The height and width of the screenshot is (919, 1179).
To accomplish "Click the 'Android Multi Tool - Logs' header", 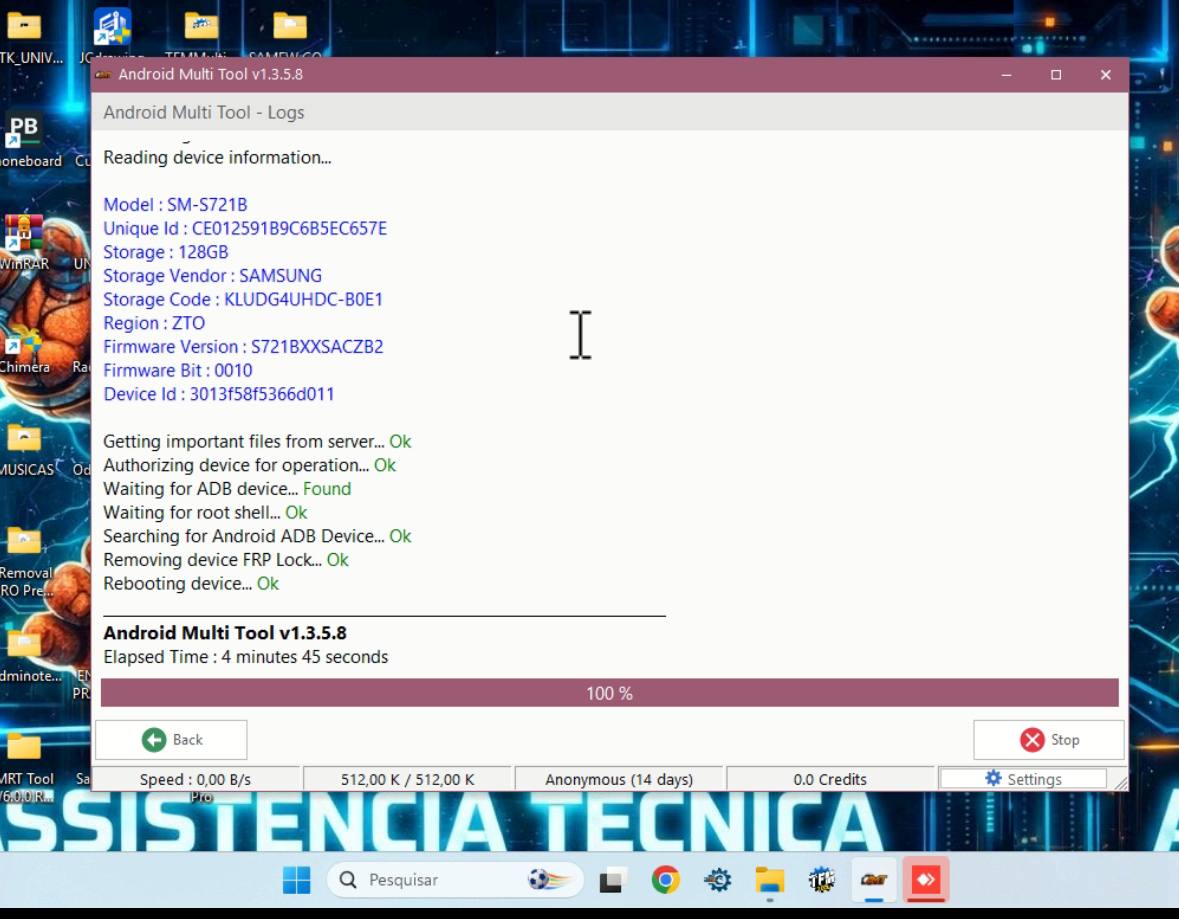I will pos(204,113).
